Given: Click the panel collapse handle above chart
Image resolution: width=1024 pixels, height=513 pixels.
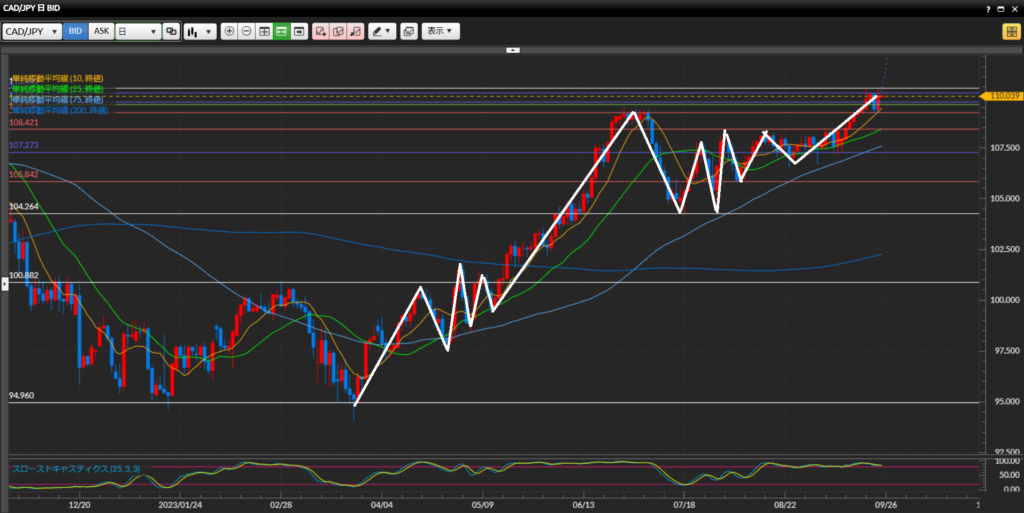Looking at the screenshot, I should click(512, 49).
